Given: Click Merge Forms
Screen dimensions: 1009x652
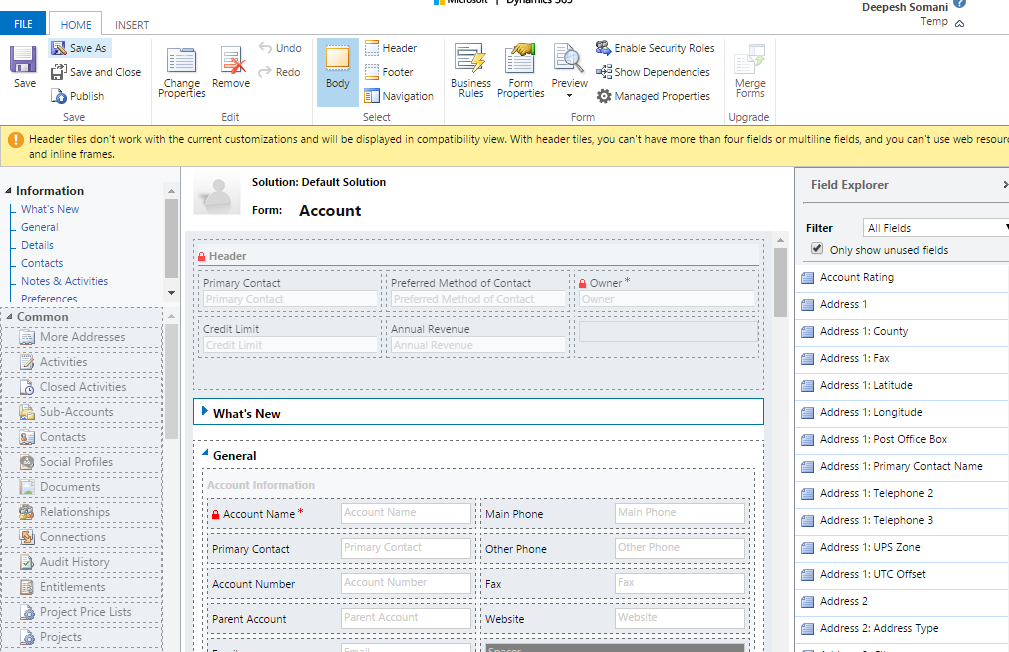Looking at the screenshot, I should (x=750, y=71).
